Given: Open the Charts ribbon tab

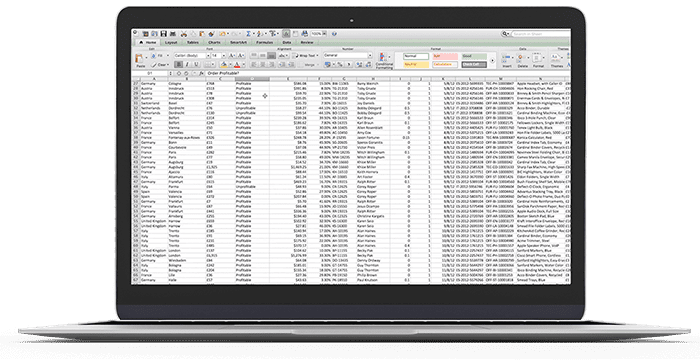Looking at the screenshot, I should click(214, 42).
